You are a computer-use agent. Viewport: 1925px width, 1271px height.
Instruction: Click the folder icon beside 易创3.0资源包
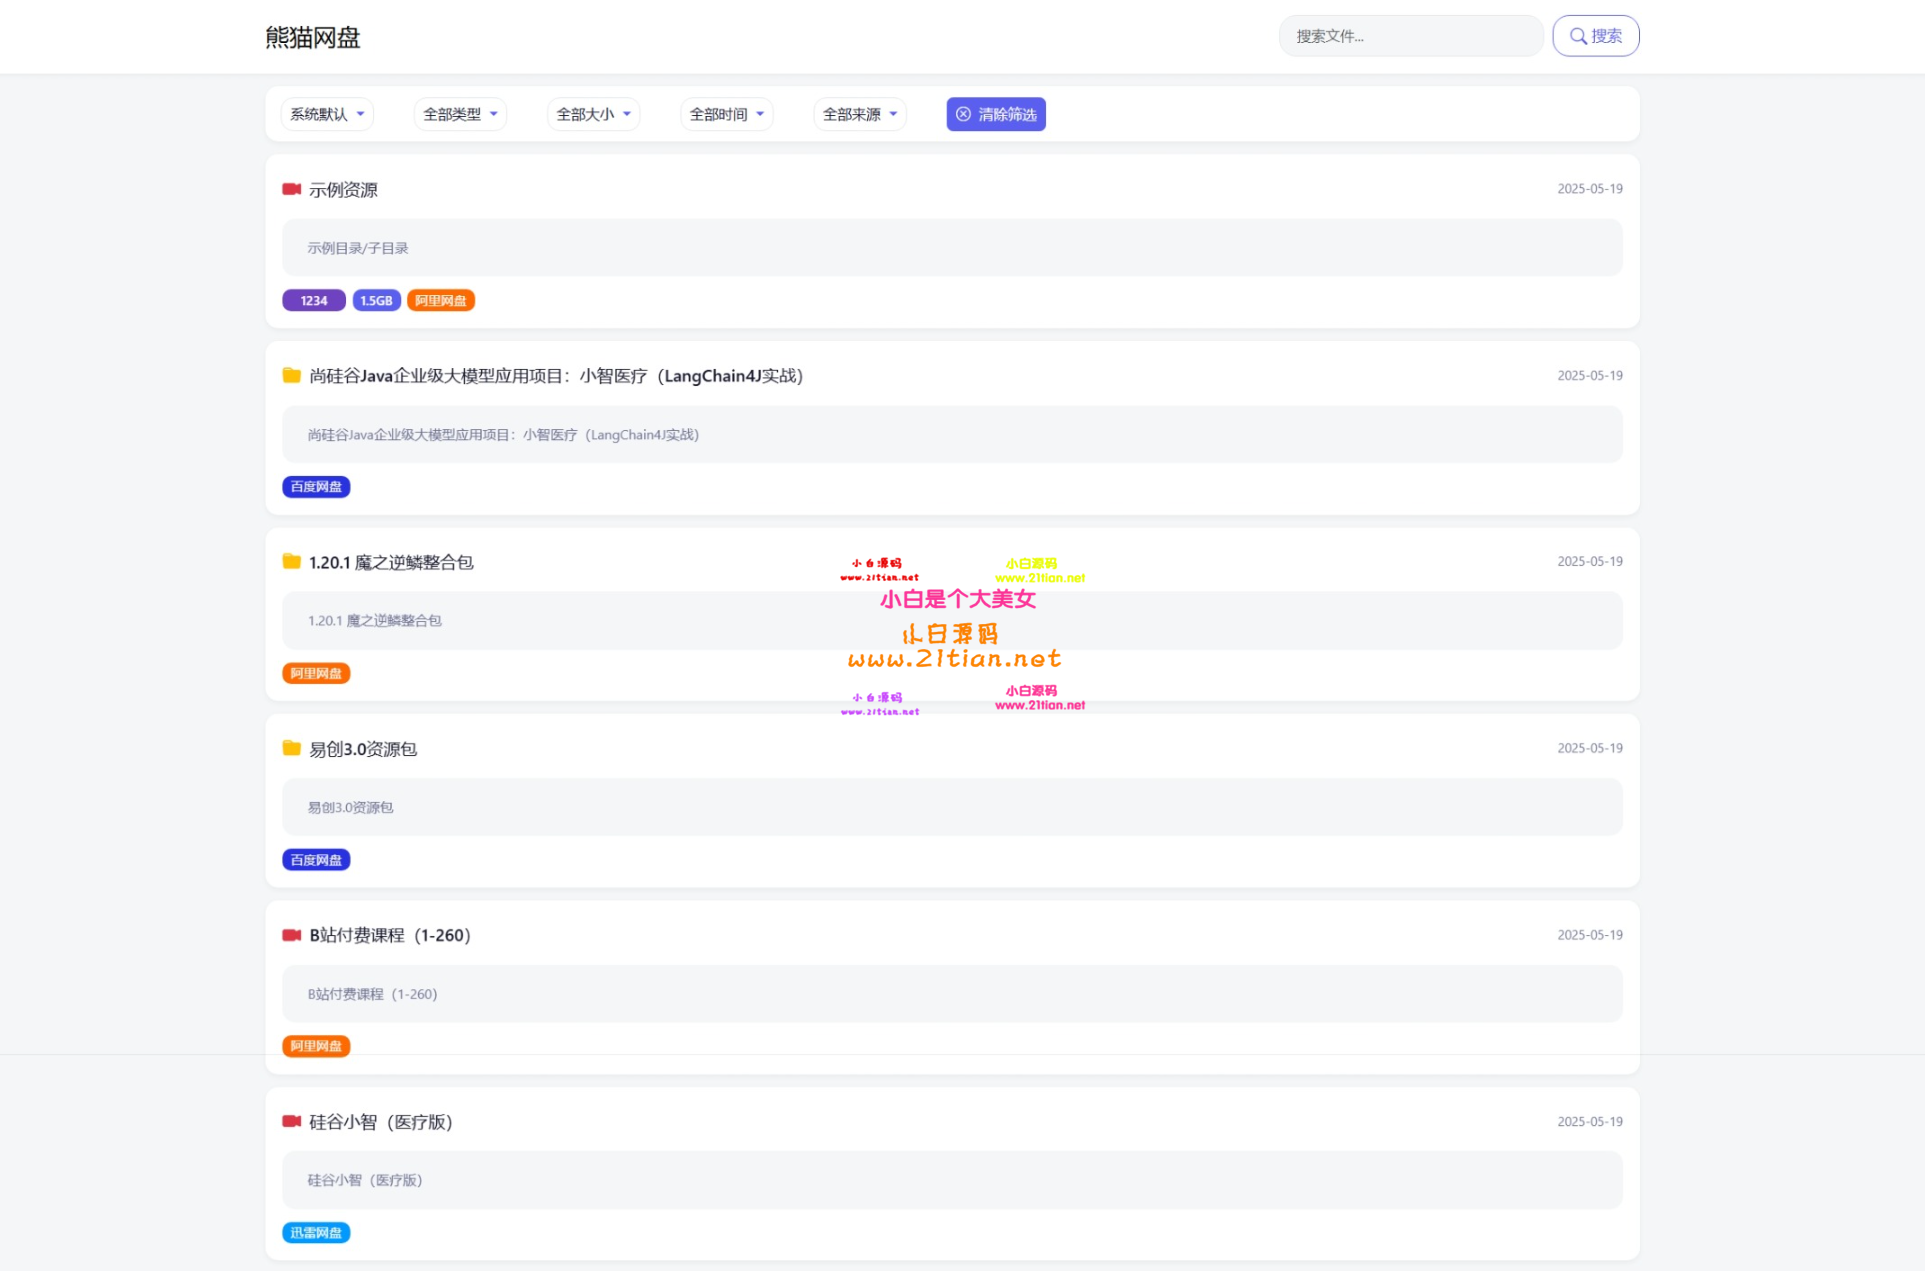[291, 749]
